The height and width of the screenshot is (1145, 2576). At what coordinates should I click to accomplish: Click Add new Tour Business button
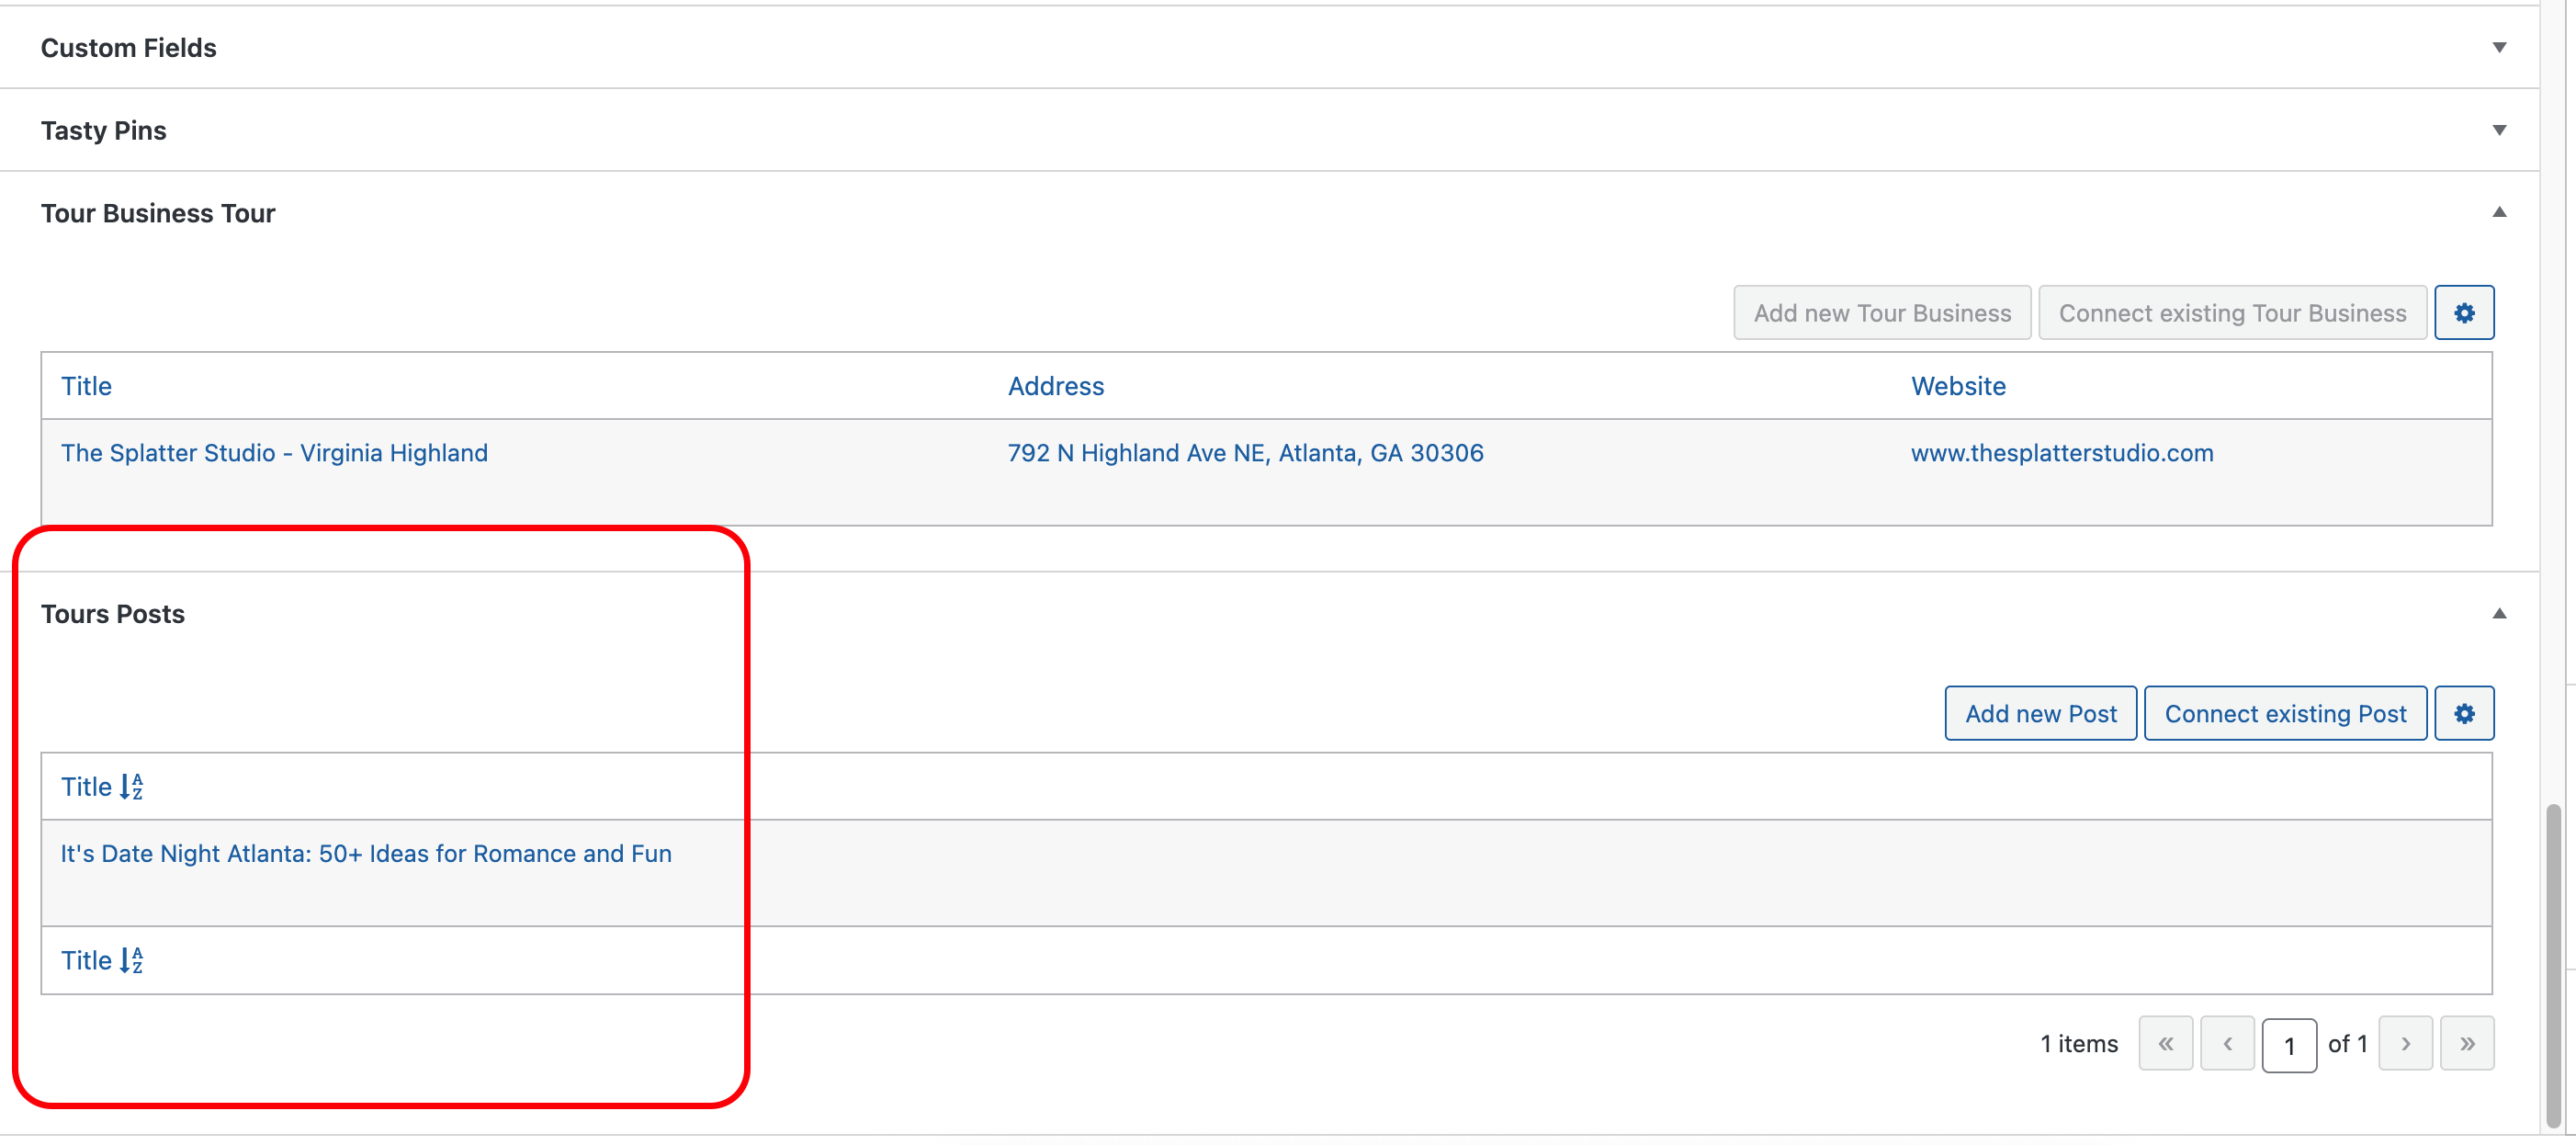click(x=1882, y=313)
